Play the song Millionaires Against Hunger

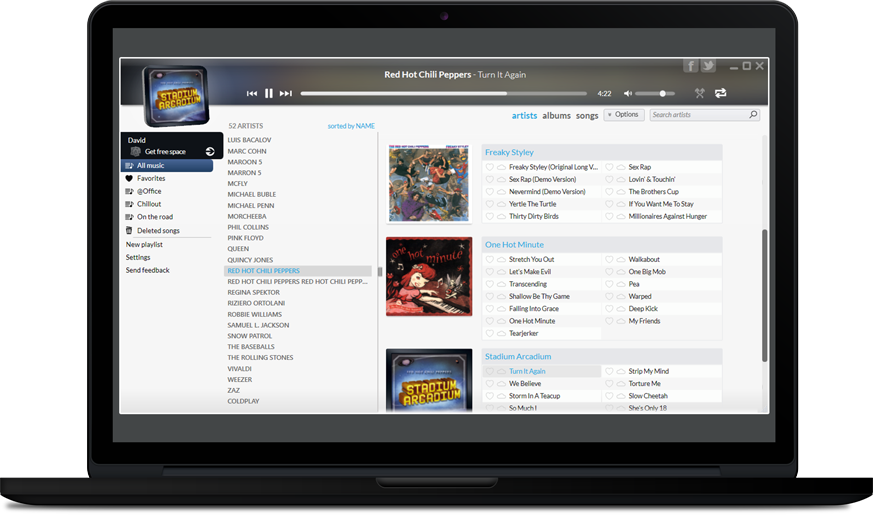(668, 217)
